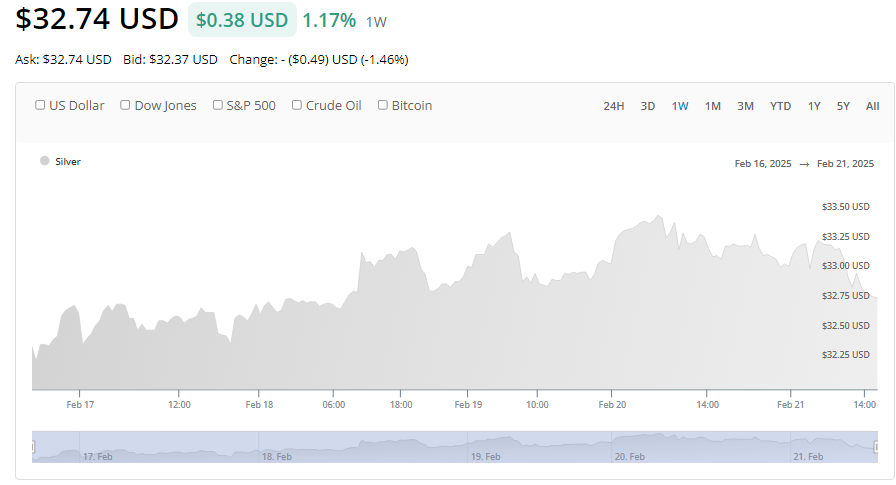896x485 pixels.
Task: Click the right navigator range handle
Action: coord(877,447)
